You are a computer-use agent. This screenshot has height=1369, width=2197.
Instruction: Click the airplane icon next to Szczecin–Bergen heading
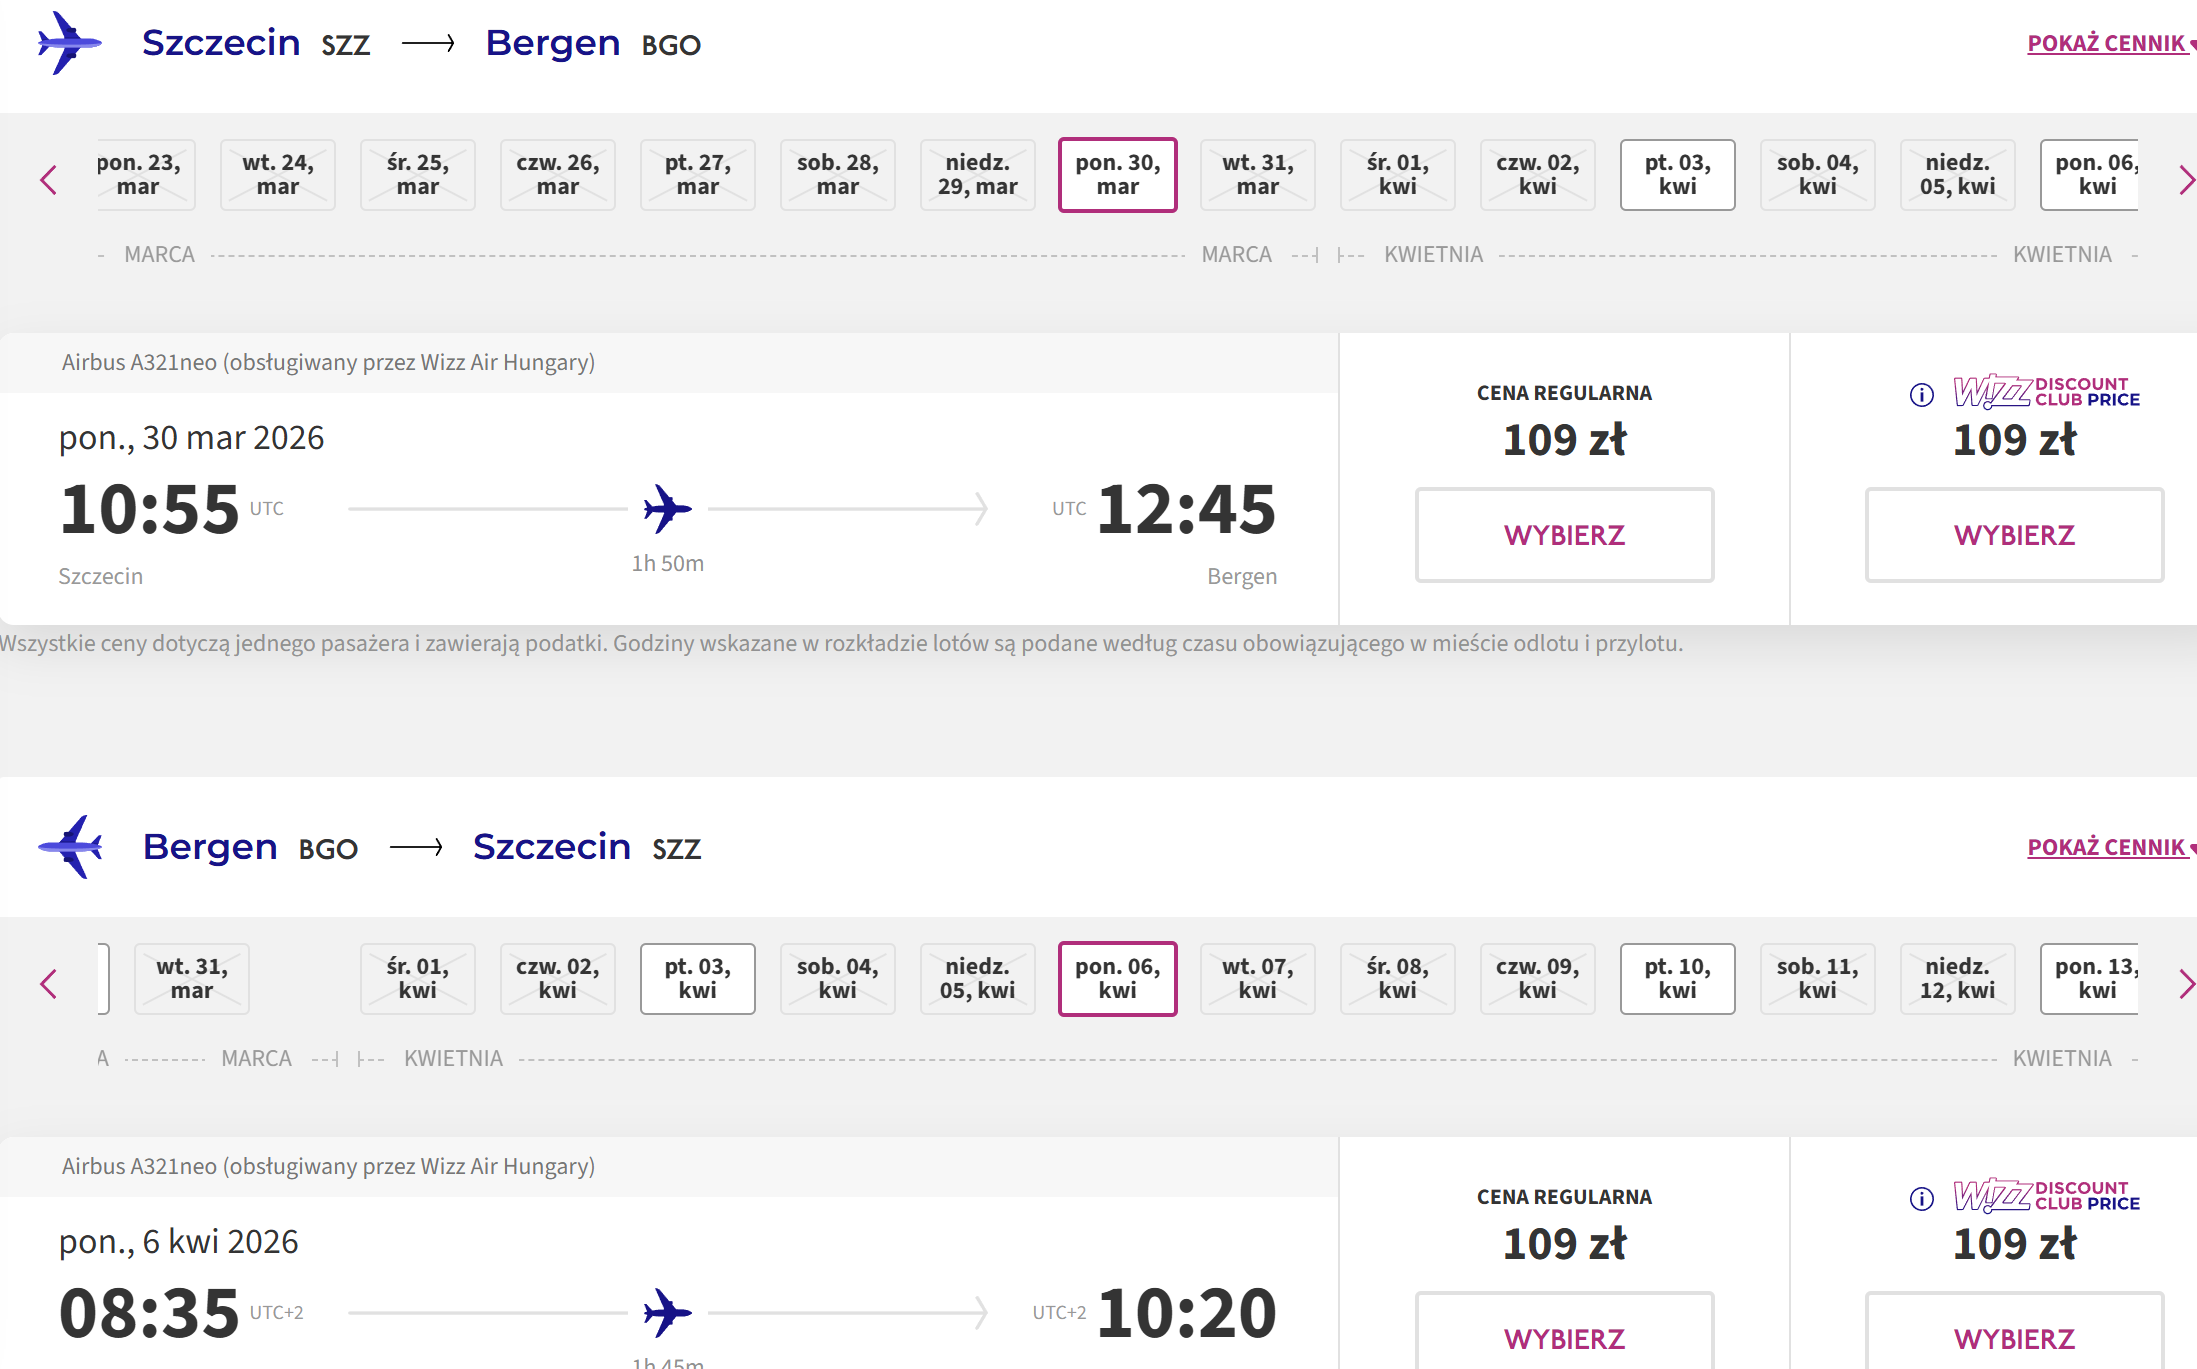click(x=69, y=43)
